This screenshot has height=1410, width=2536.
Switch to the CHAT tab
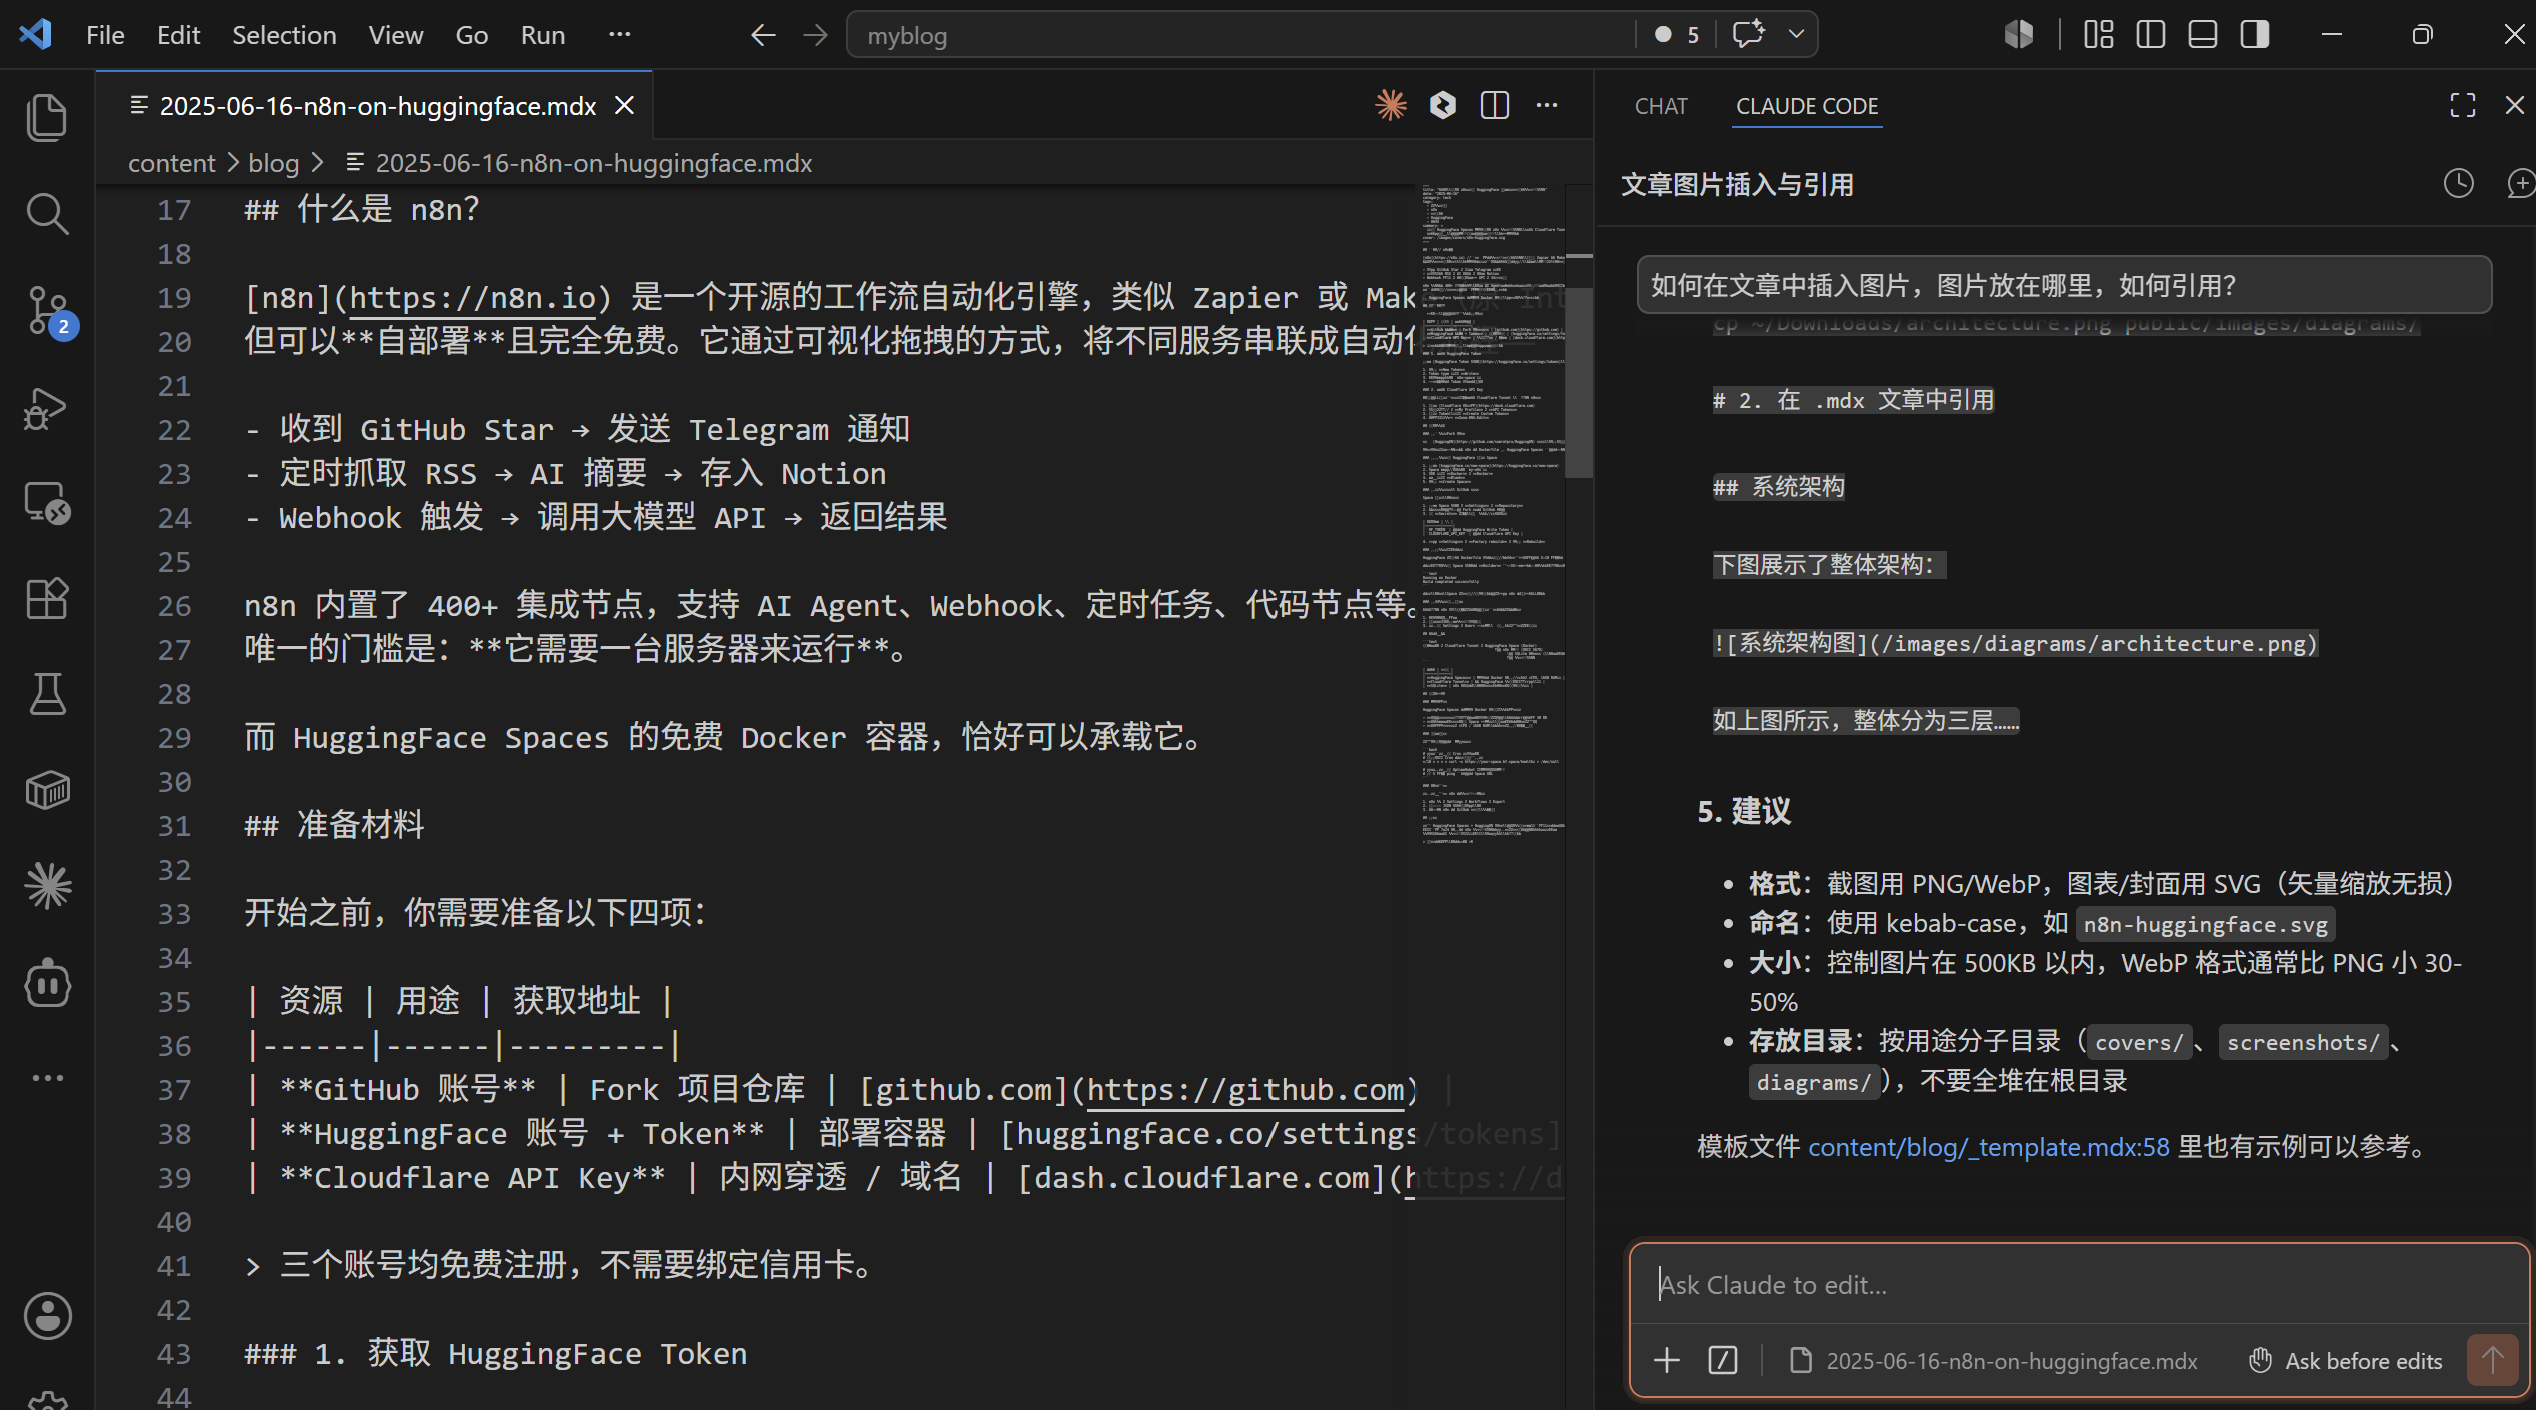pos(1661,106)
